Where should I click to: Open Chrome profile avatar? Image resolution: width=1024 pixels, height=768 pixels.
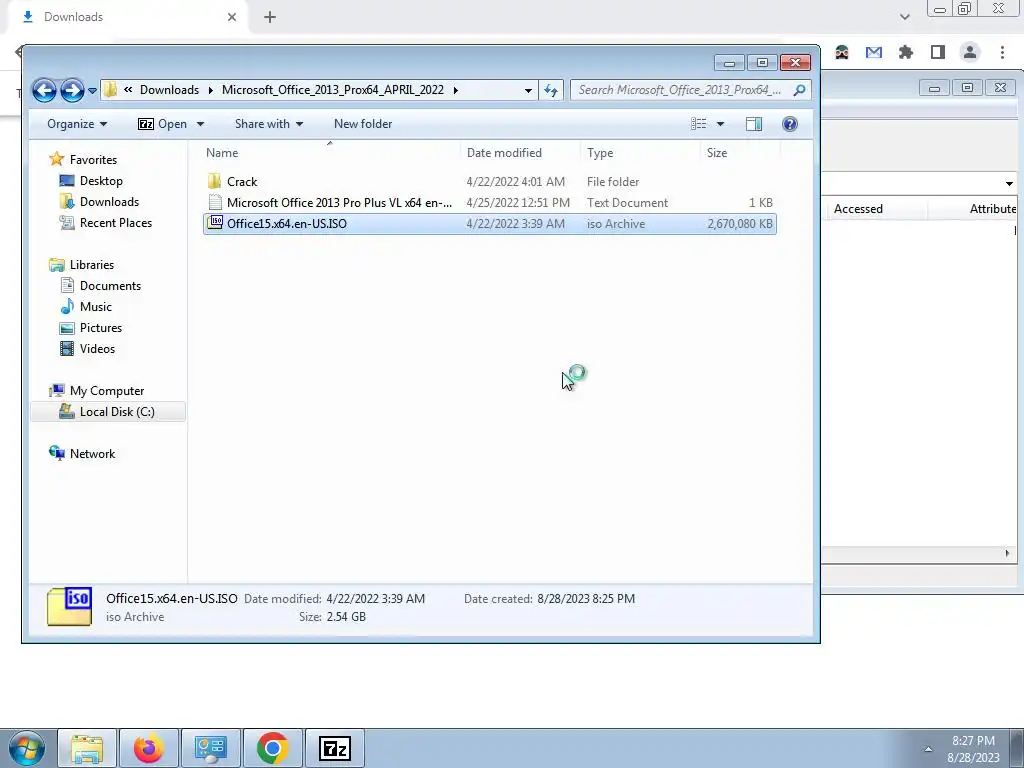coord(970,52)
